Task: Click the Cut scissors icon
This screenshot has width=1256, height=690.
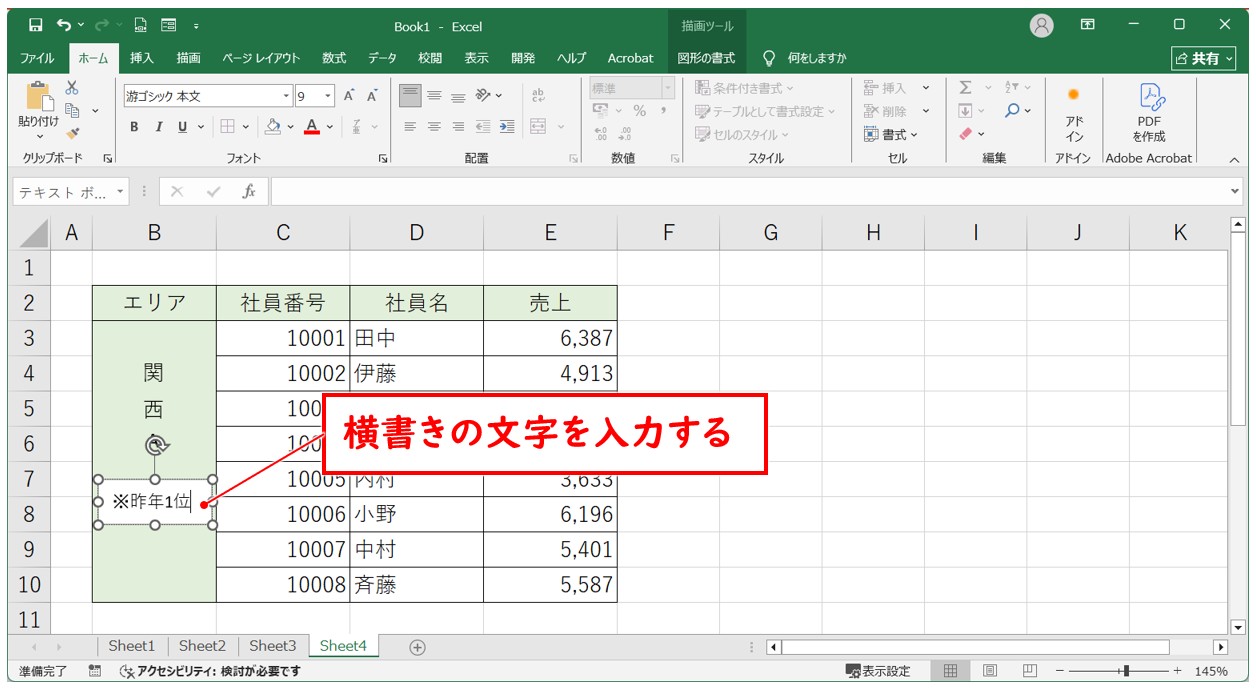Action: click(72, 88)
